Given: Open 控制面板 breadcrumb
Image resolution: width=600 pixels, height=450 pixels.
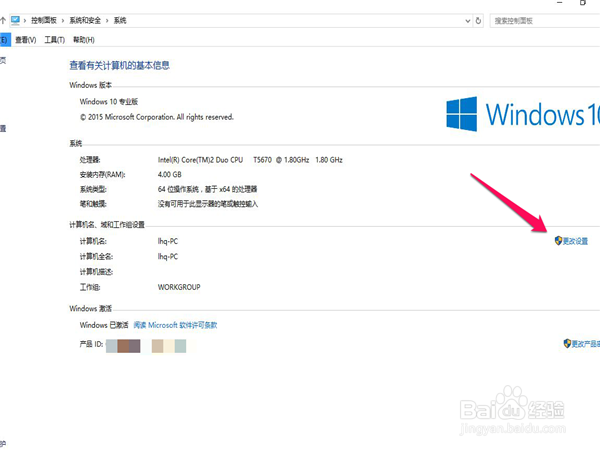Looking at the screenshot, I should pyautogui.click(x=44, y=20).
